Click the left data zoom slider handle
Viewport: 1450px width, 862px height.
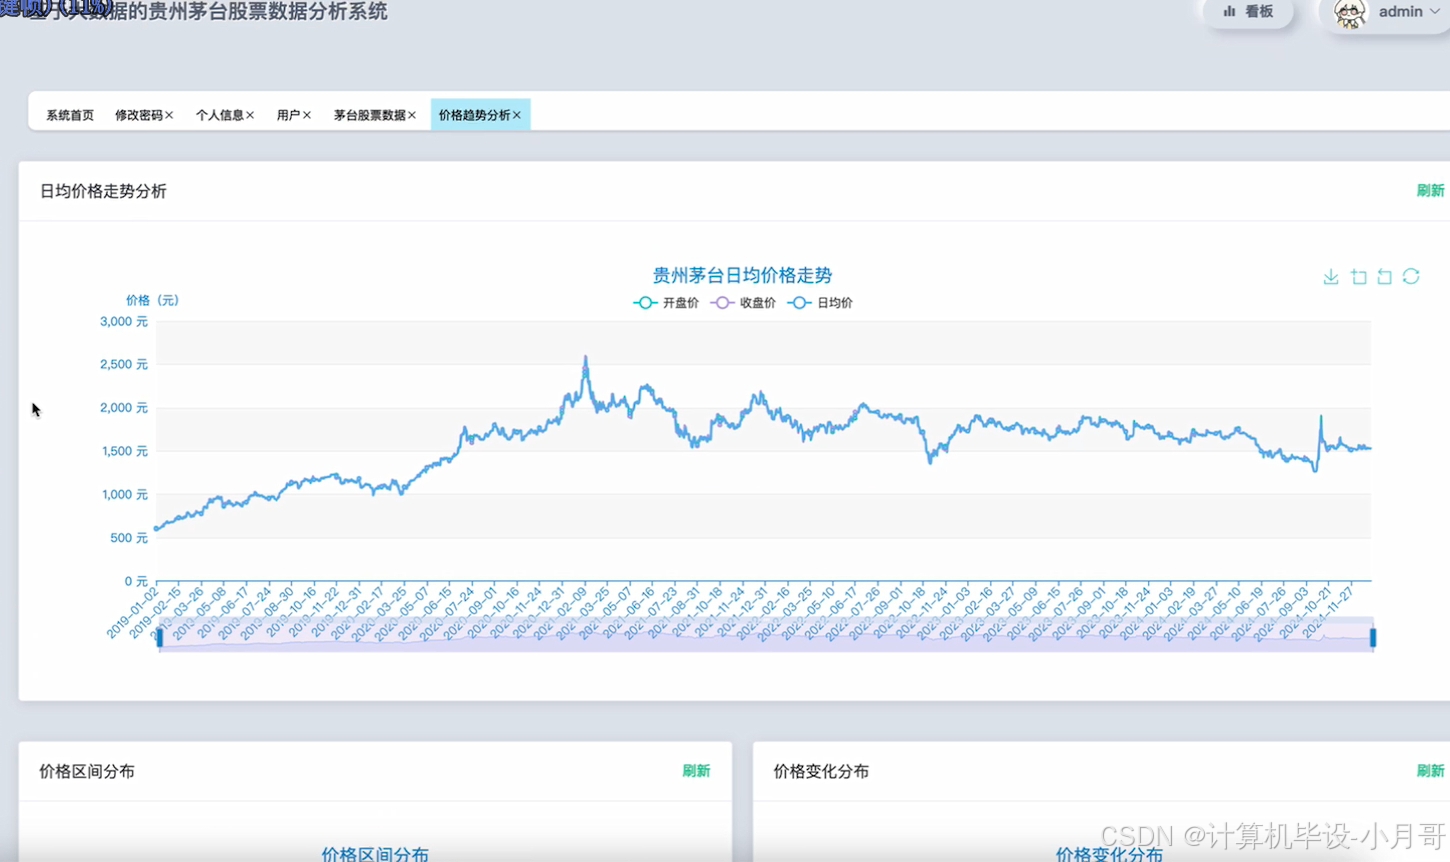160,637
